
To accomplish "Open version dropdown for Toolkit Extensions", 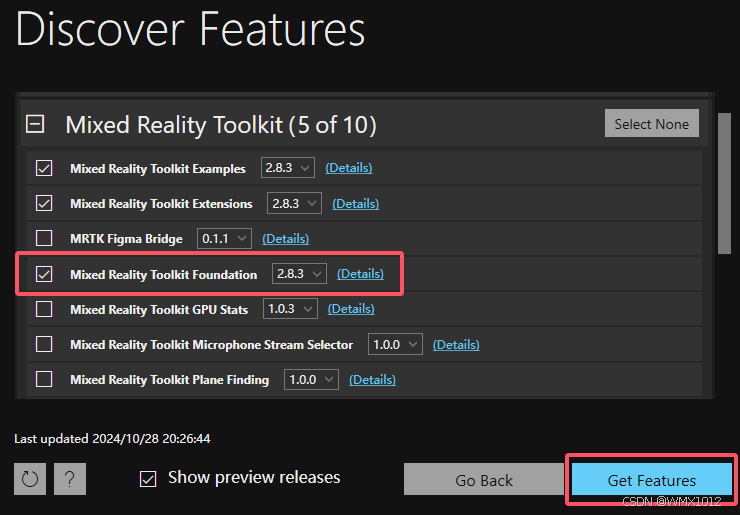I will [x=294, y=203].
